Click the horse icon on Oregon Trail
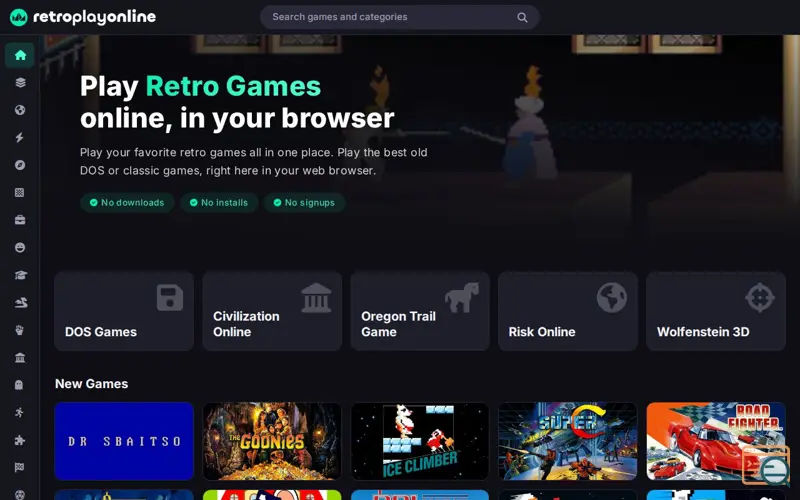 [x=462, y=297]
